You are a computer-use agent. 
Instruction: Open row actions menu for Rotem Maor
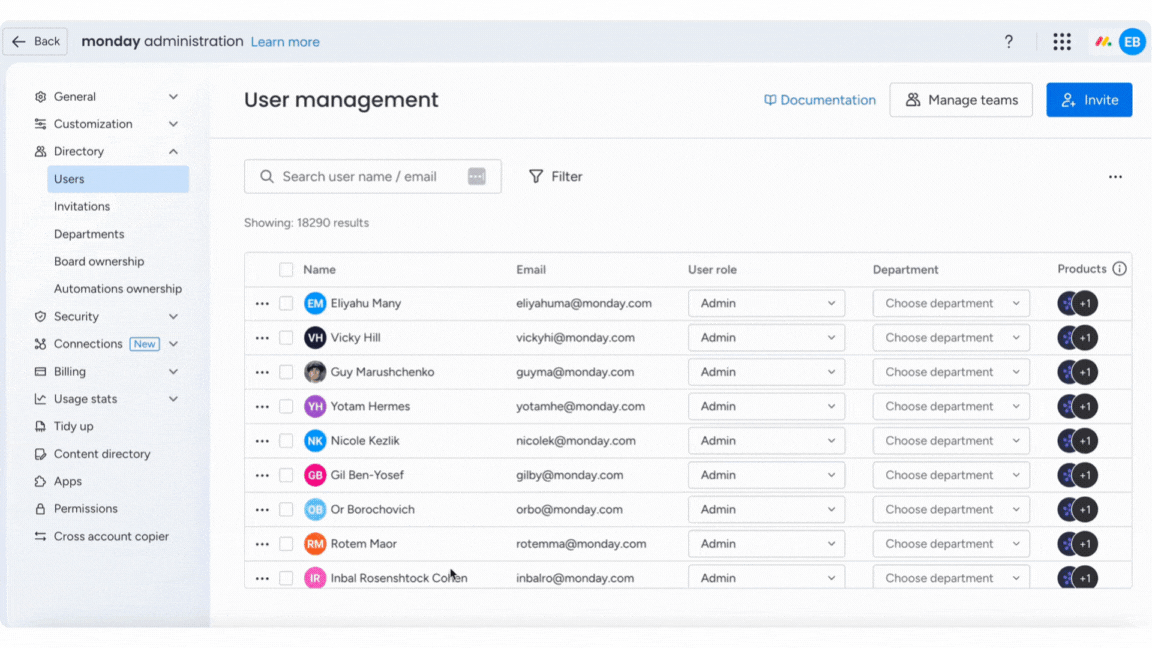tap(262, 544)
